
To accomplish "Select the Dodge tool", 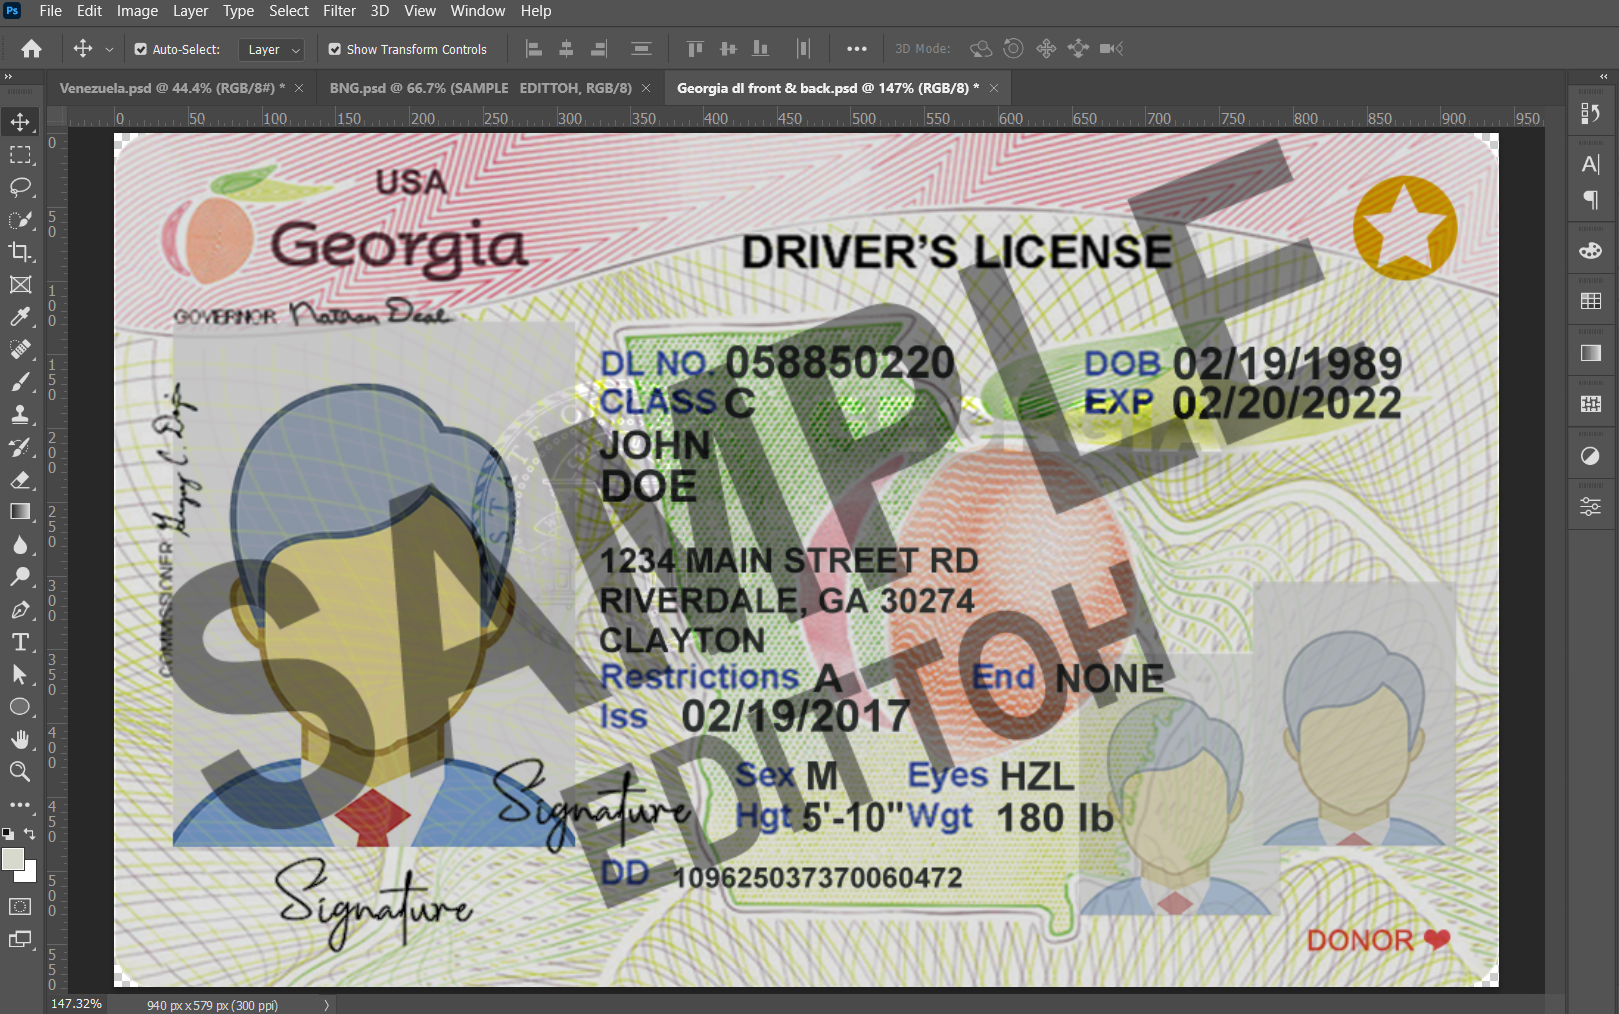I will pyautogui.click(x=20, y=577).
